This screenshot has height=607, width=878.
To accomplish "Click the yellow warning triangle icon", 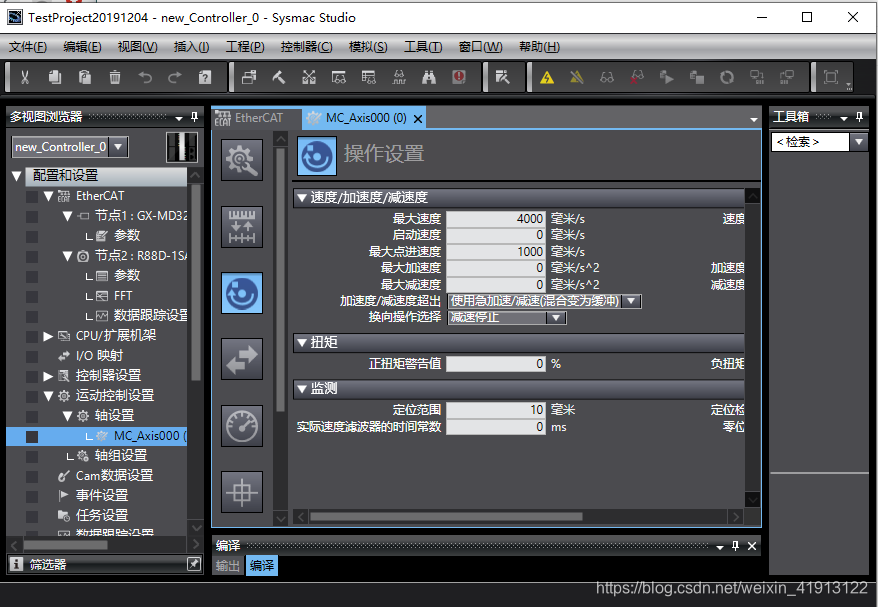I will point(547,77).
